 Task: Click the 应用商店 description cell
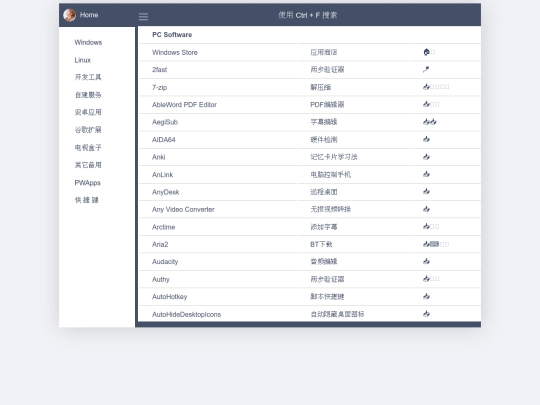[324, 52]
